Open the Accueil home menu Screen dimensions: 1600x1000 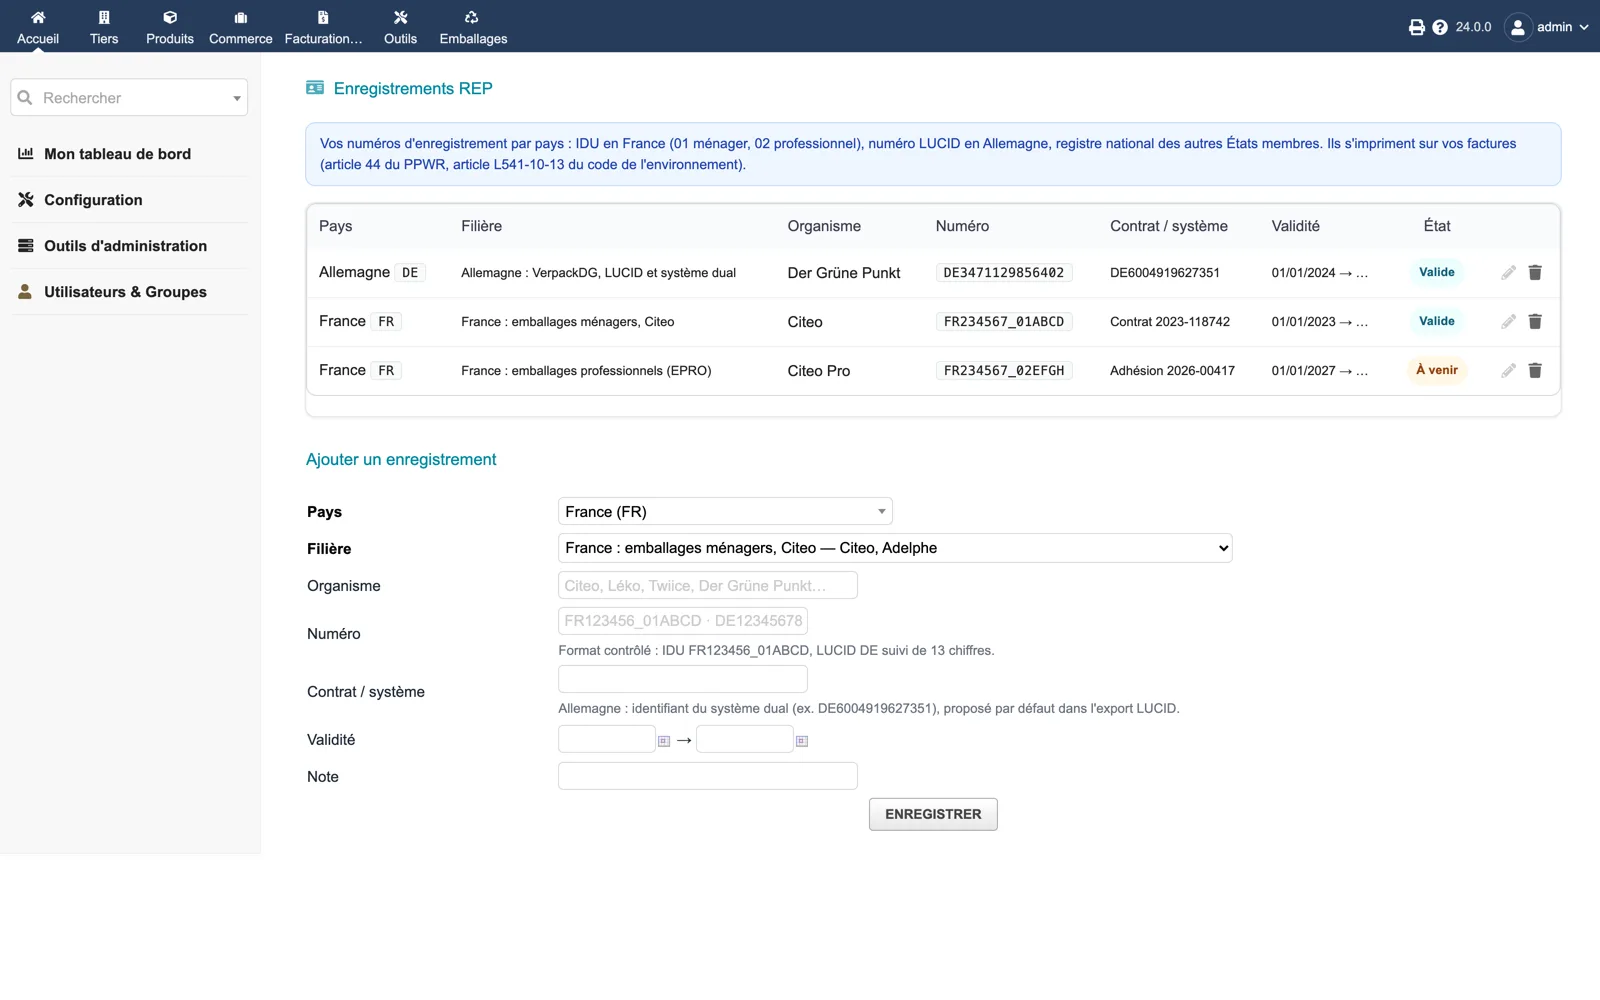(38, 27)
